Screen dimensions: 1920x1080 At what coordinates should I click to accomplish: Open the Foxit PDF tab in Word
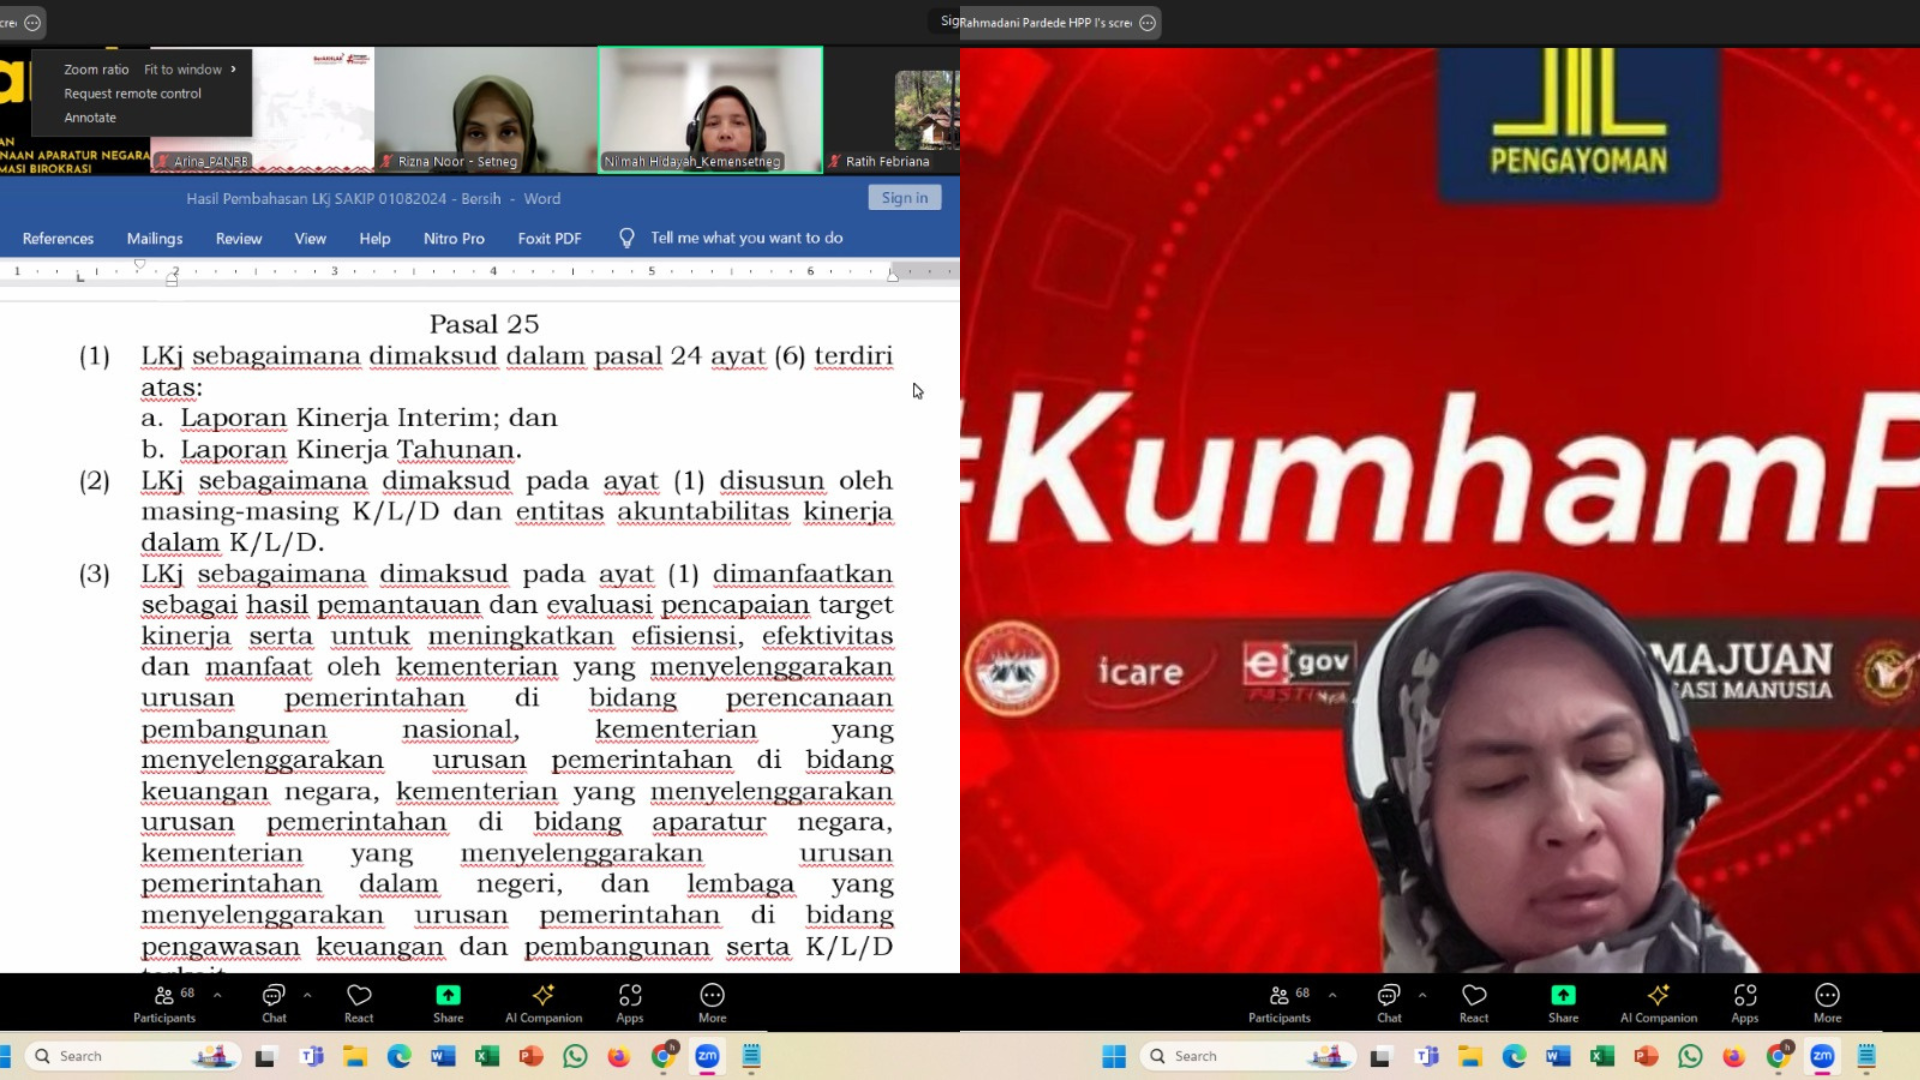[549, 238]
